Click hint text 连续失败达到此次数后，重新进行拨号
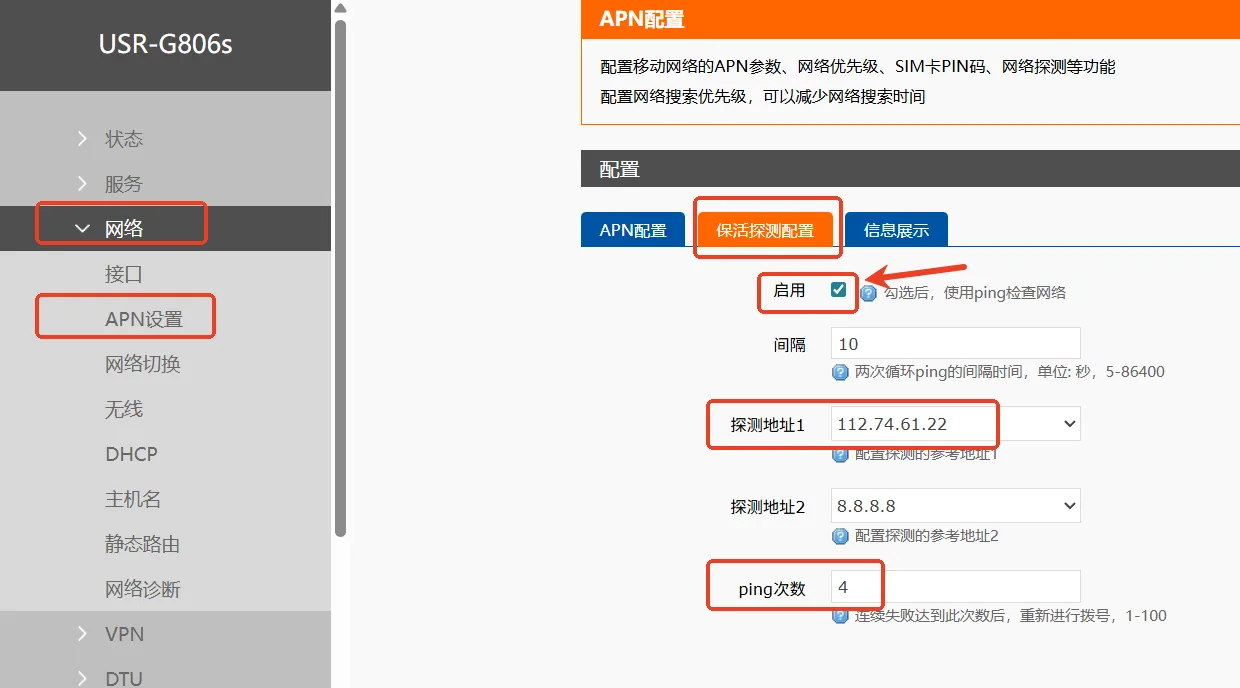The image size is (1240, 688). [x=1010, y=616]
